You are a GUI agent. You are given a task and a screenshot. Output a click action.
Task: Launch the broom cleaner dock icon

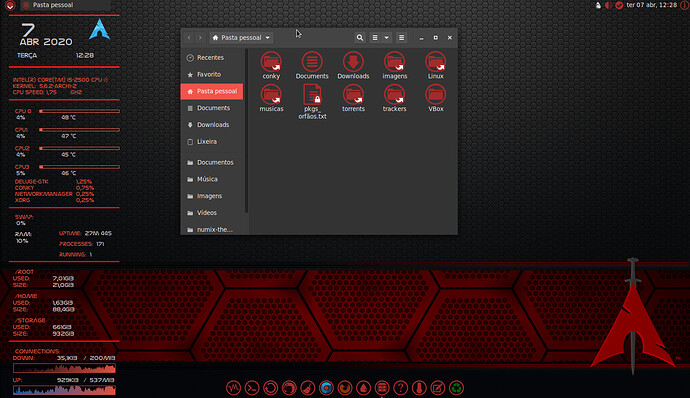click(x=308, y=388)
